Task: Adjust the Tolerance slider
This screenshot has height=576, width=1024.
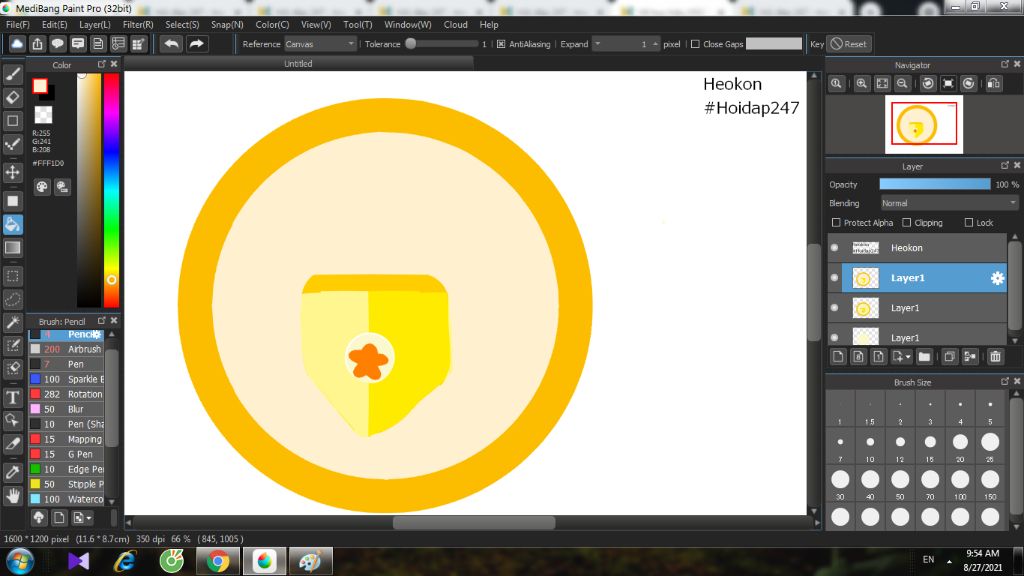Action: [x=442, y=44]
